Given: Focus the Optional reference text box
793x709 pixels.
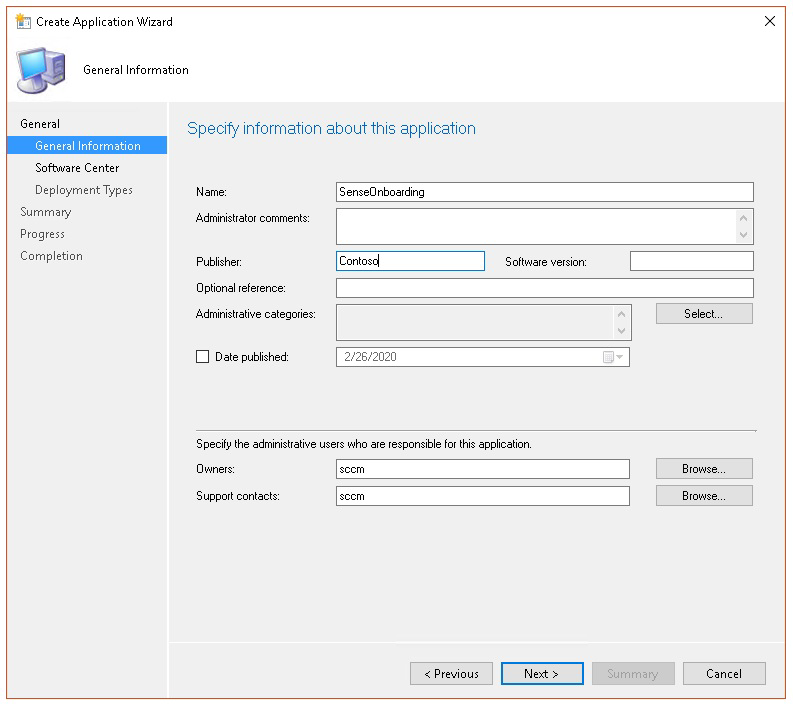Looking at the screenshot, I should point(544,288).
